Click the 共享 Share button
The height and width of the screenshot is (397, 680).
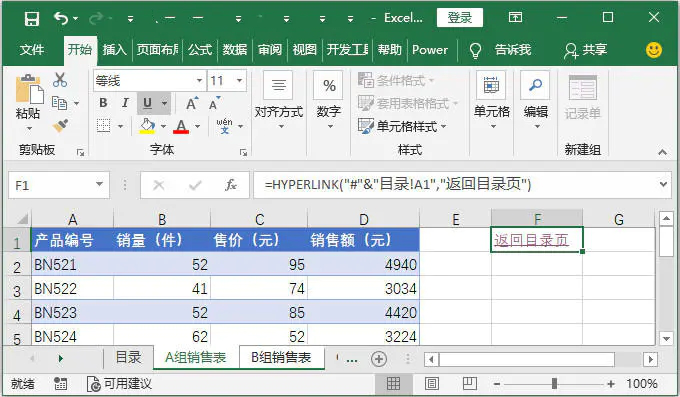pyautogui.click(x=585, y=50)
